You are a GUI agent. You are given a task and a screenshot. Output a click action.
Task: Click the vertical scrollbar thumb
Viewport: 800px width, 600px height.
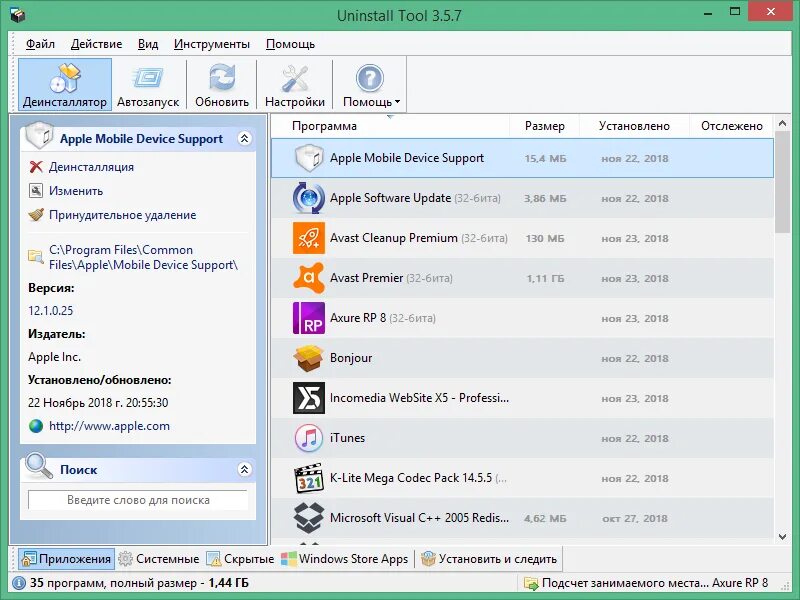click(782, 182)
